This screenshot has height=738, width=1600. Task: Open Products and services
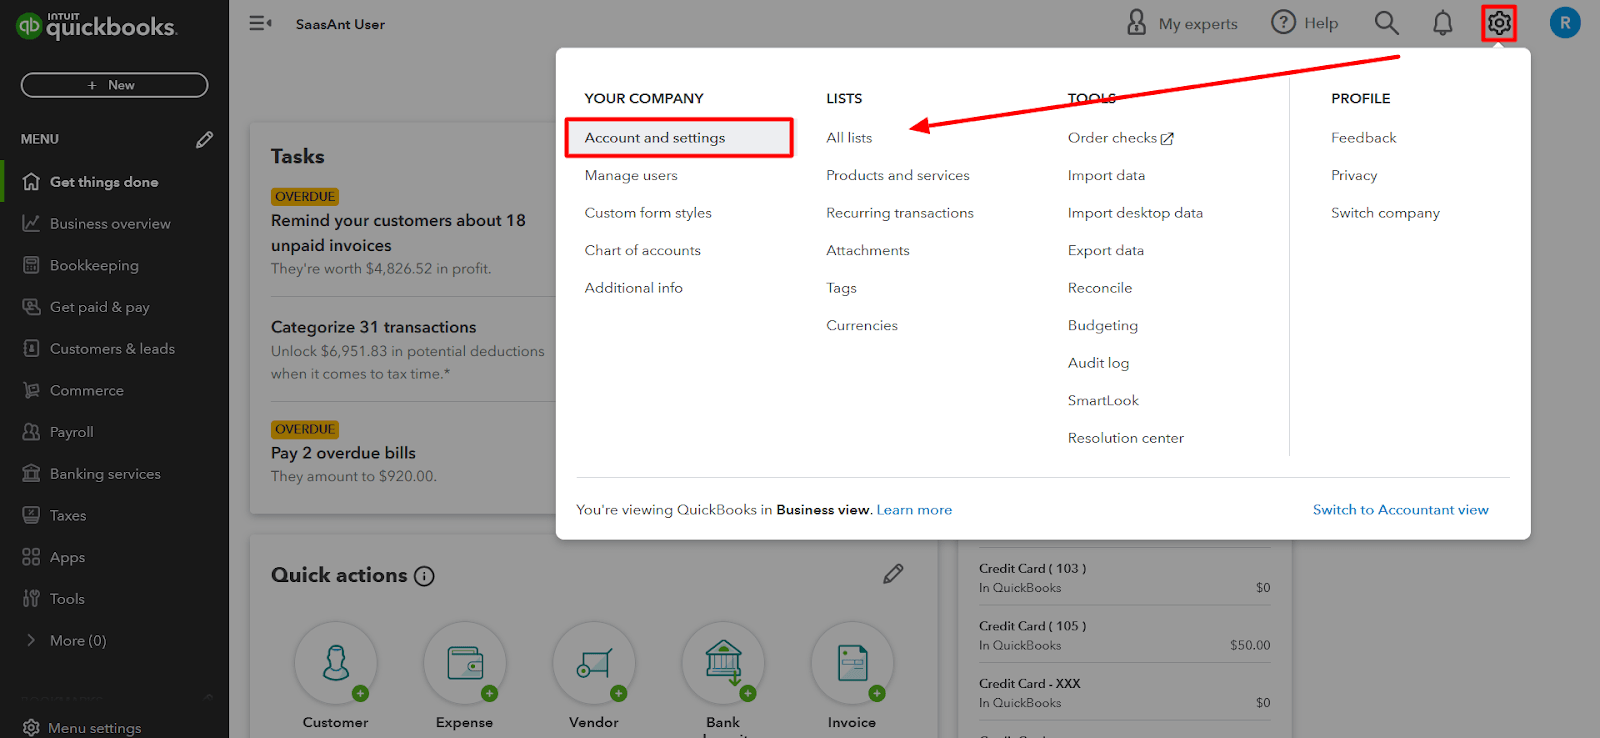pos(898,175)
